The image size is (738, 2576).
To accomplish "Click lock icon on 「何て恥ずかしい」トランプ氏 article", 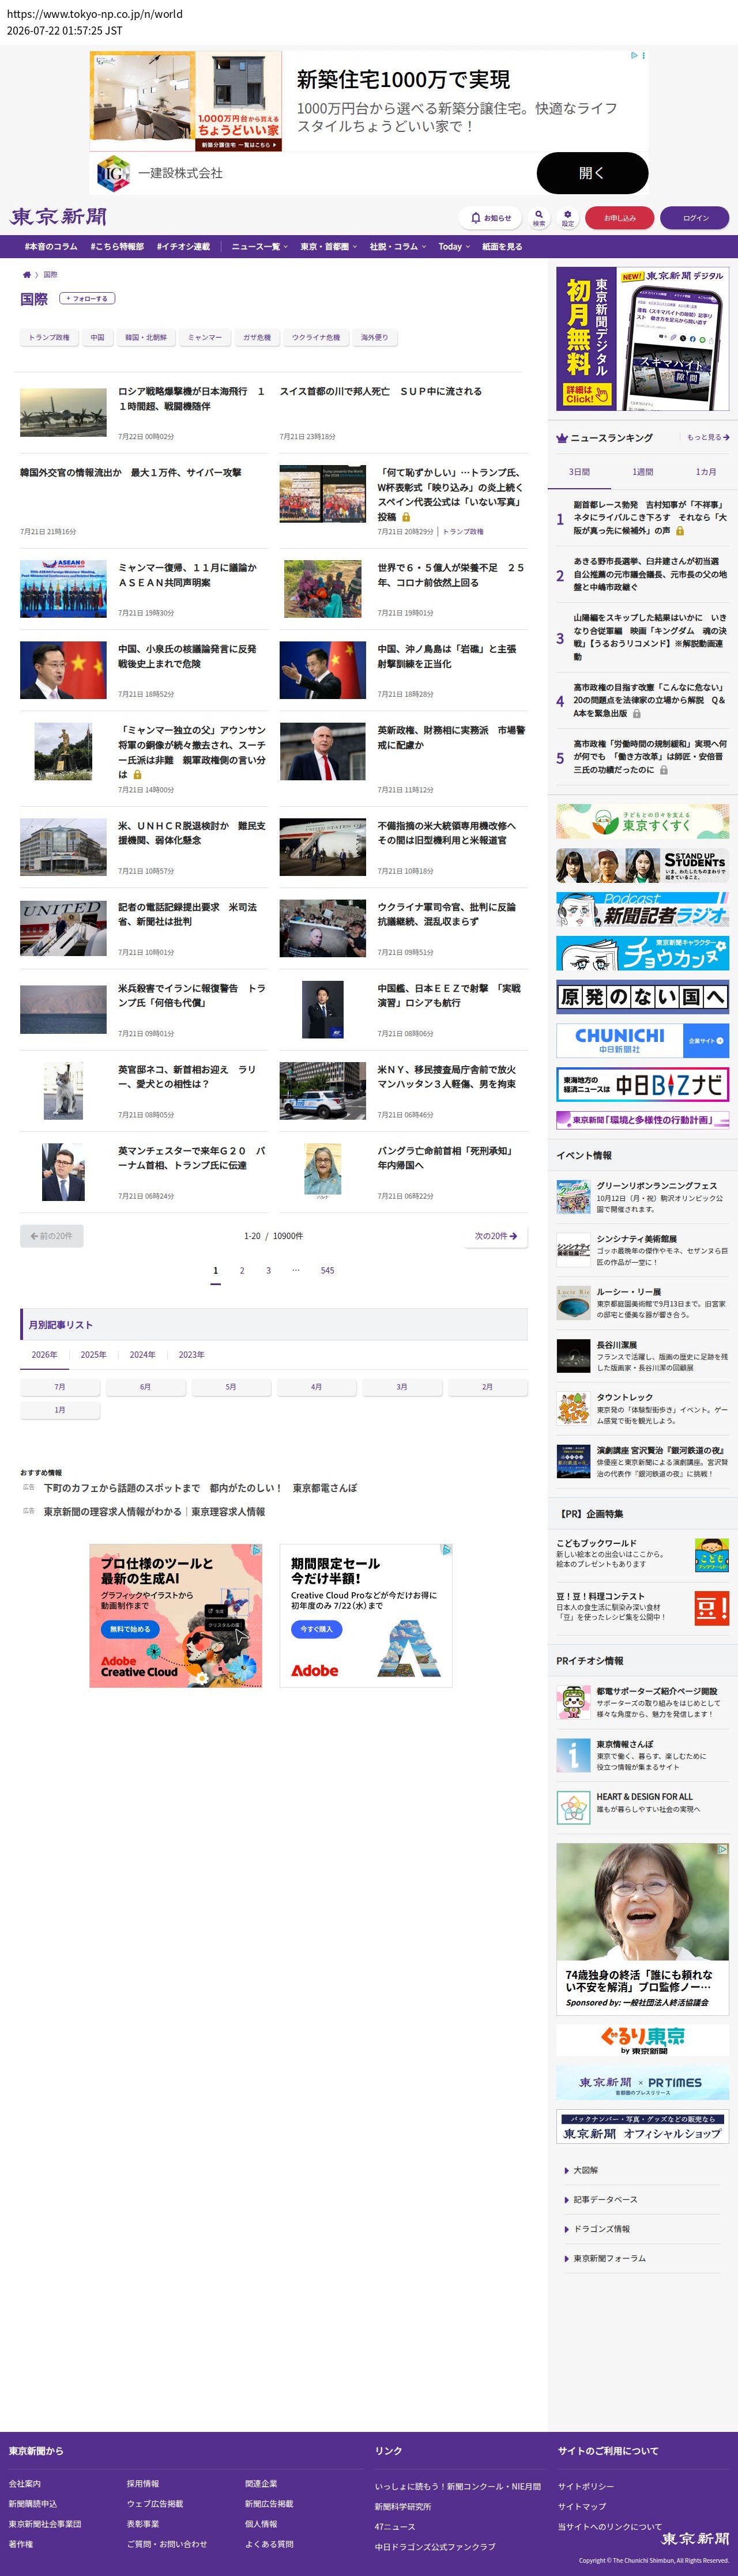I will pyautogui.click(x=406, y=517).
